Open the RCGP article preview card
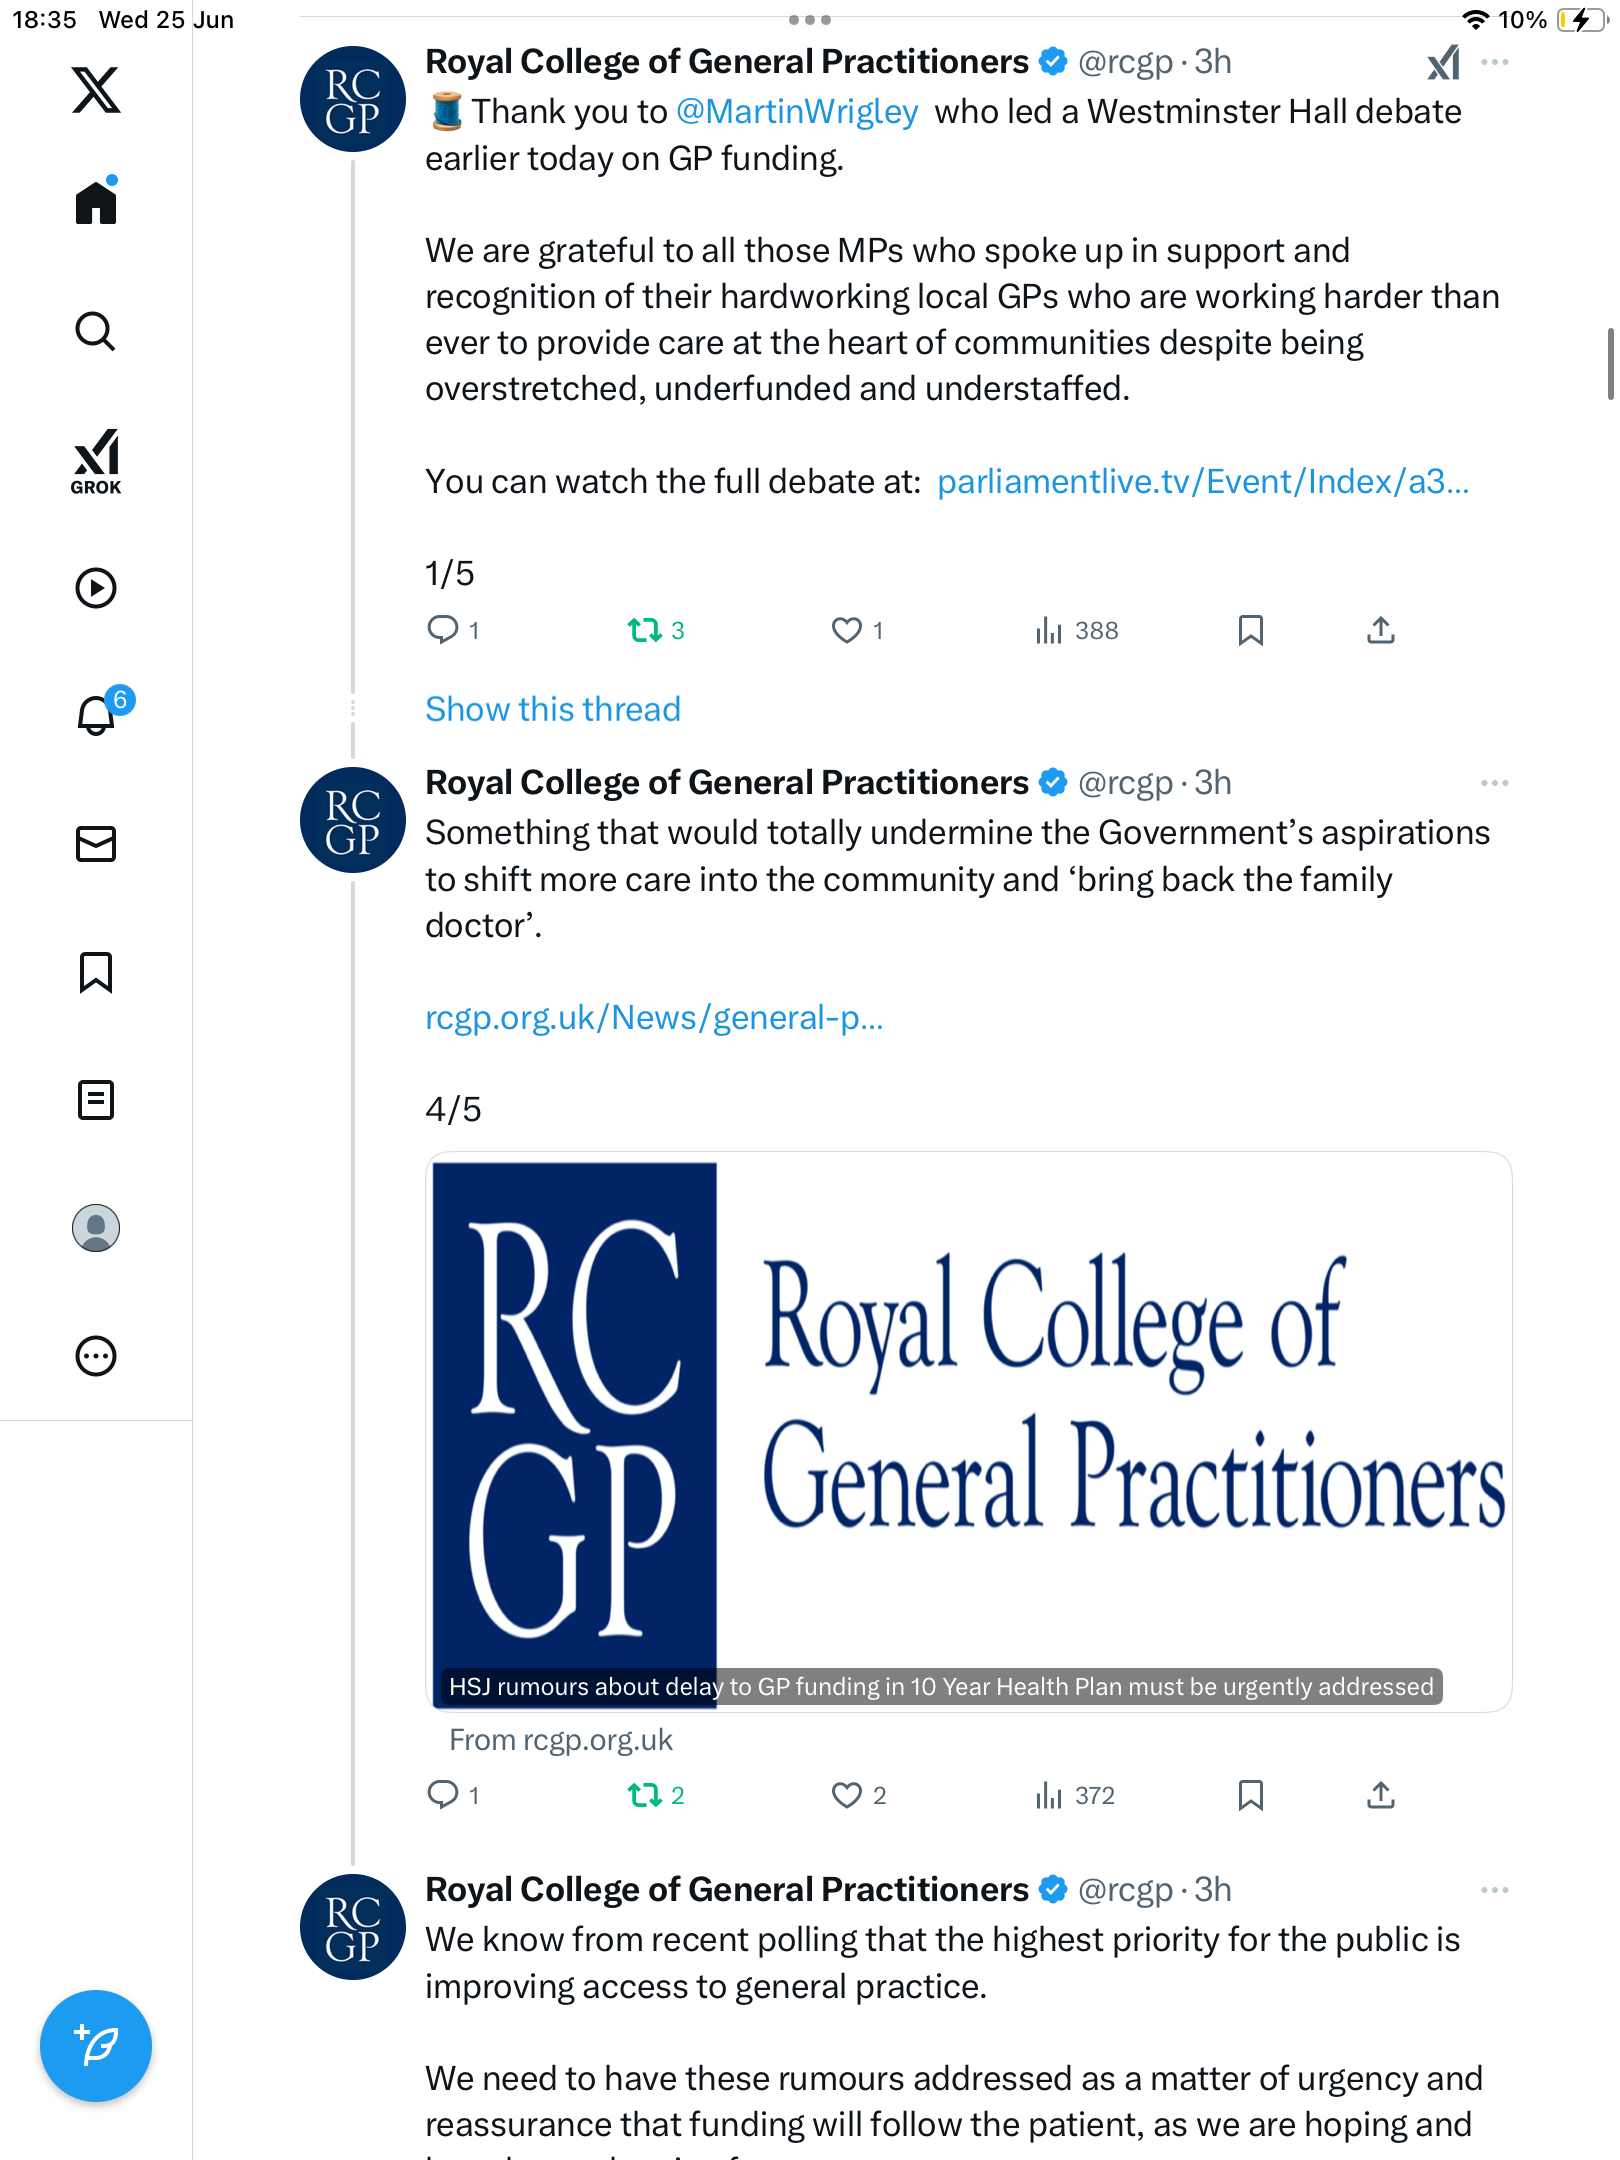This screenshot has height=2160, width=1620. pyautogui.click(x=968, y=1432)
